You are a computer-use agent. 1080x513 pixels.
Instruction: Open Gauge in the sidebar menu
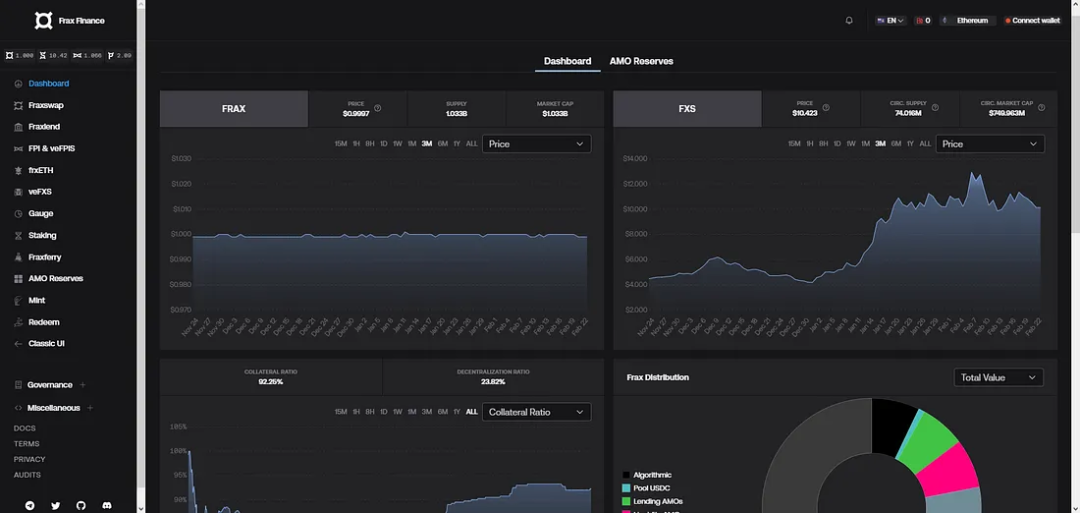pyautogui.click(x=41, y=213)
